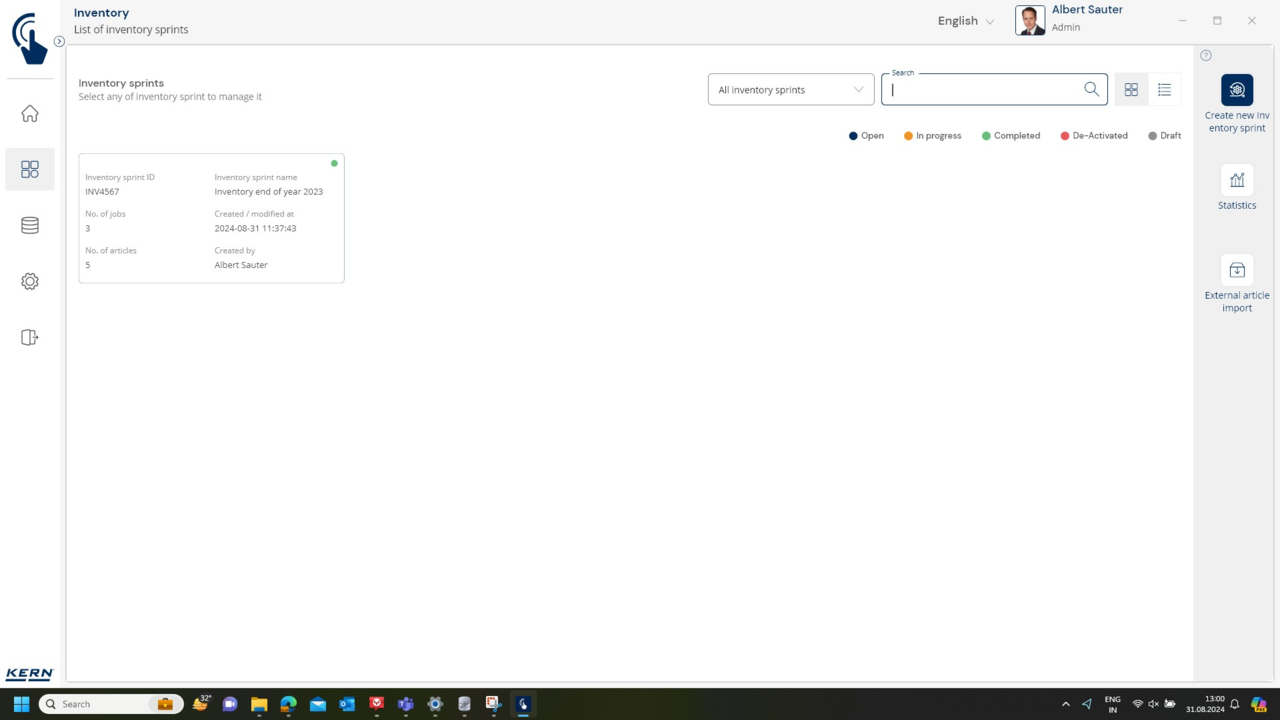Select the dashboard grid sidebar icon

30,170
